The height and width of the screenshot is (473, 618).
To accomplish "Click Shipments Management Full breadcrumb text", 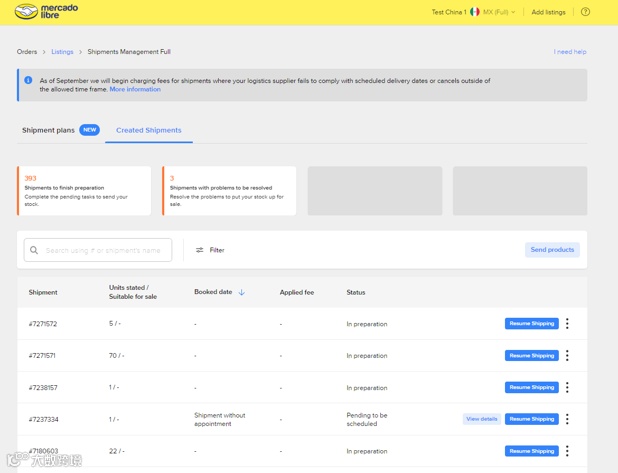I will 129,52.
